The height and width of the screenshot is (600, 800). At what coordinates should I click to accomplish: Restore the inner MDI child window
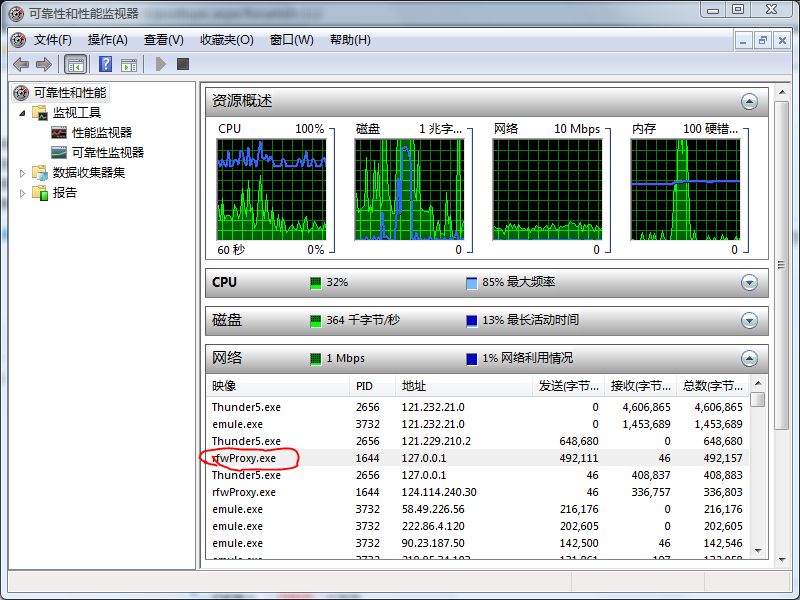763,40
